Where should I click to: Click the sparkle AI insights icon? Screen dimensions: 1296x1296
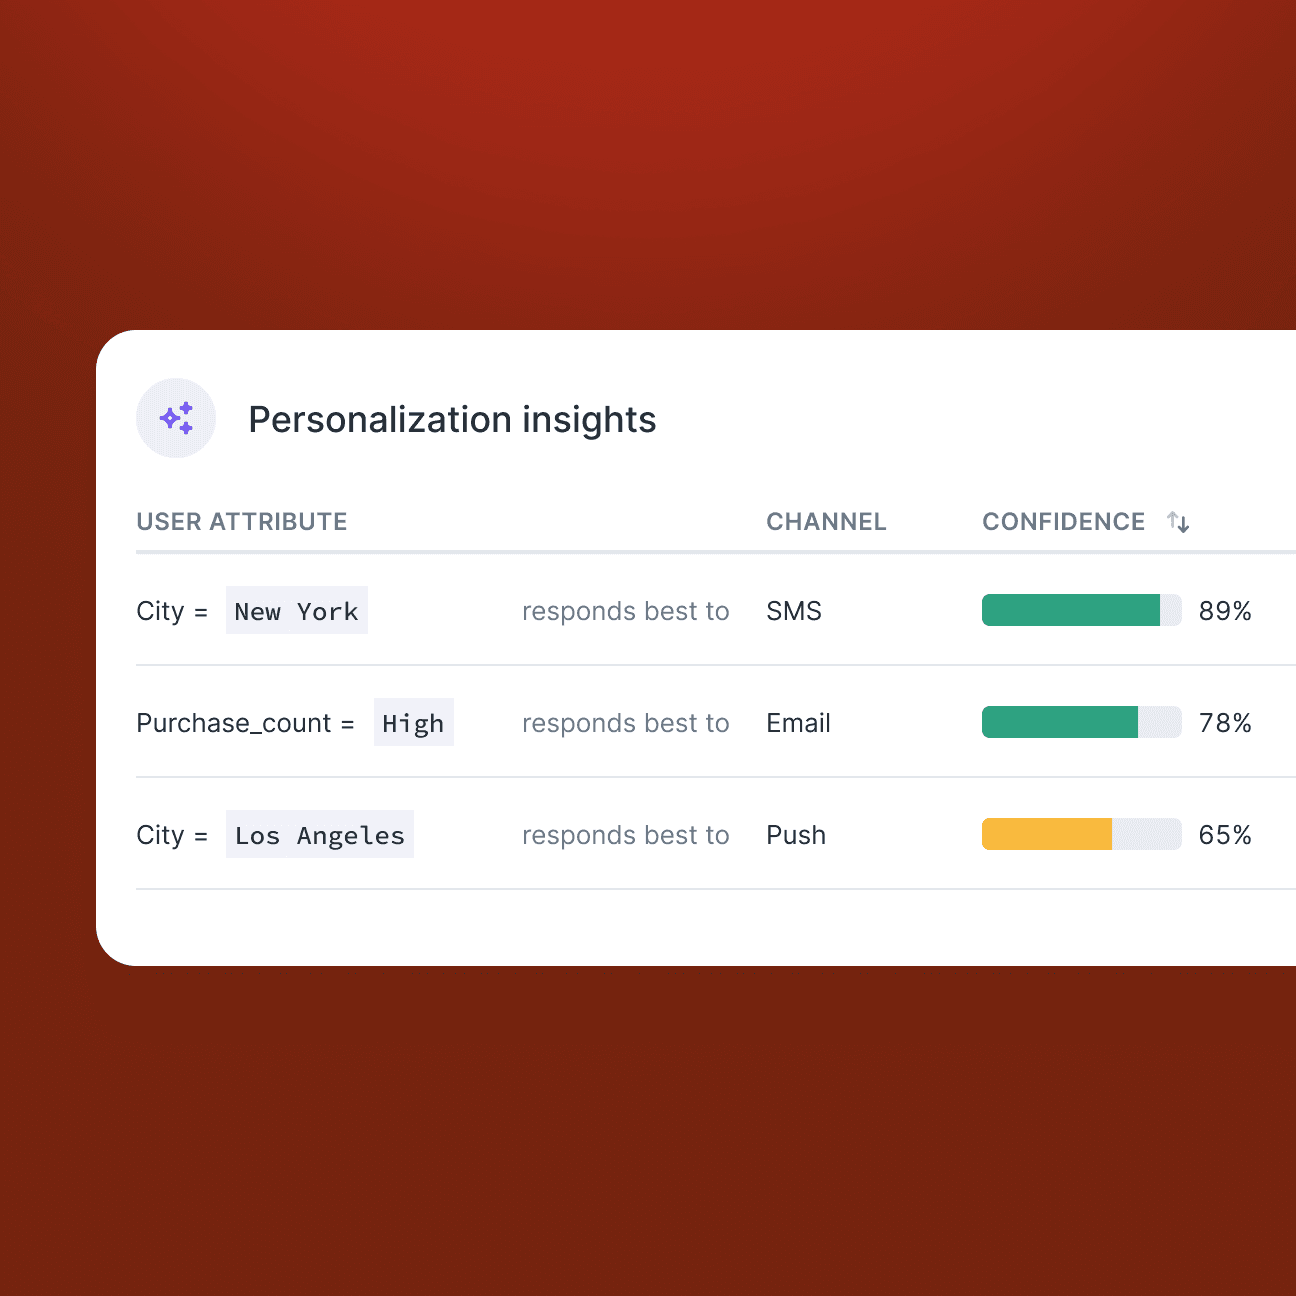point(176,418)
